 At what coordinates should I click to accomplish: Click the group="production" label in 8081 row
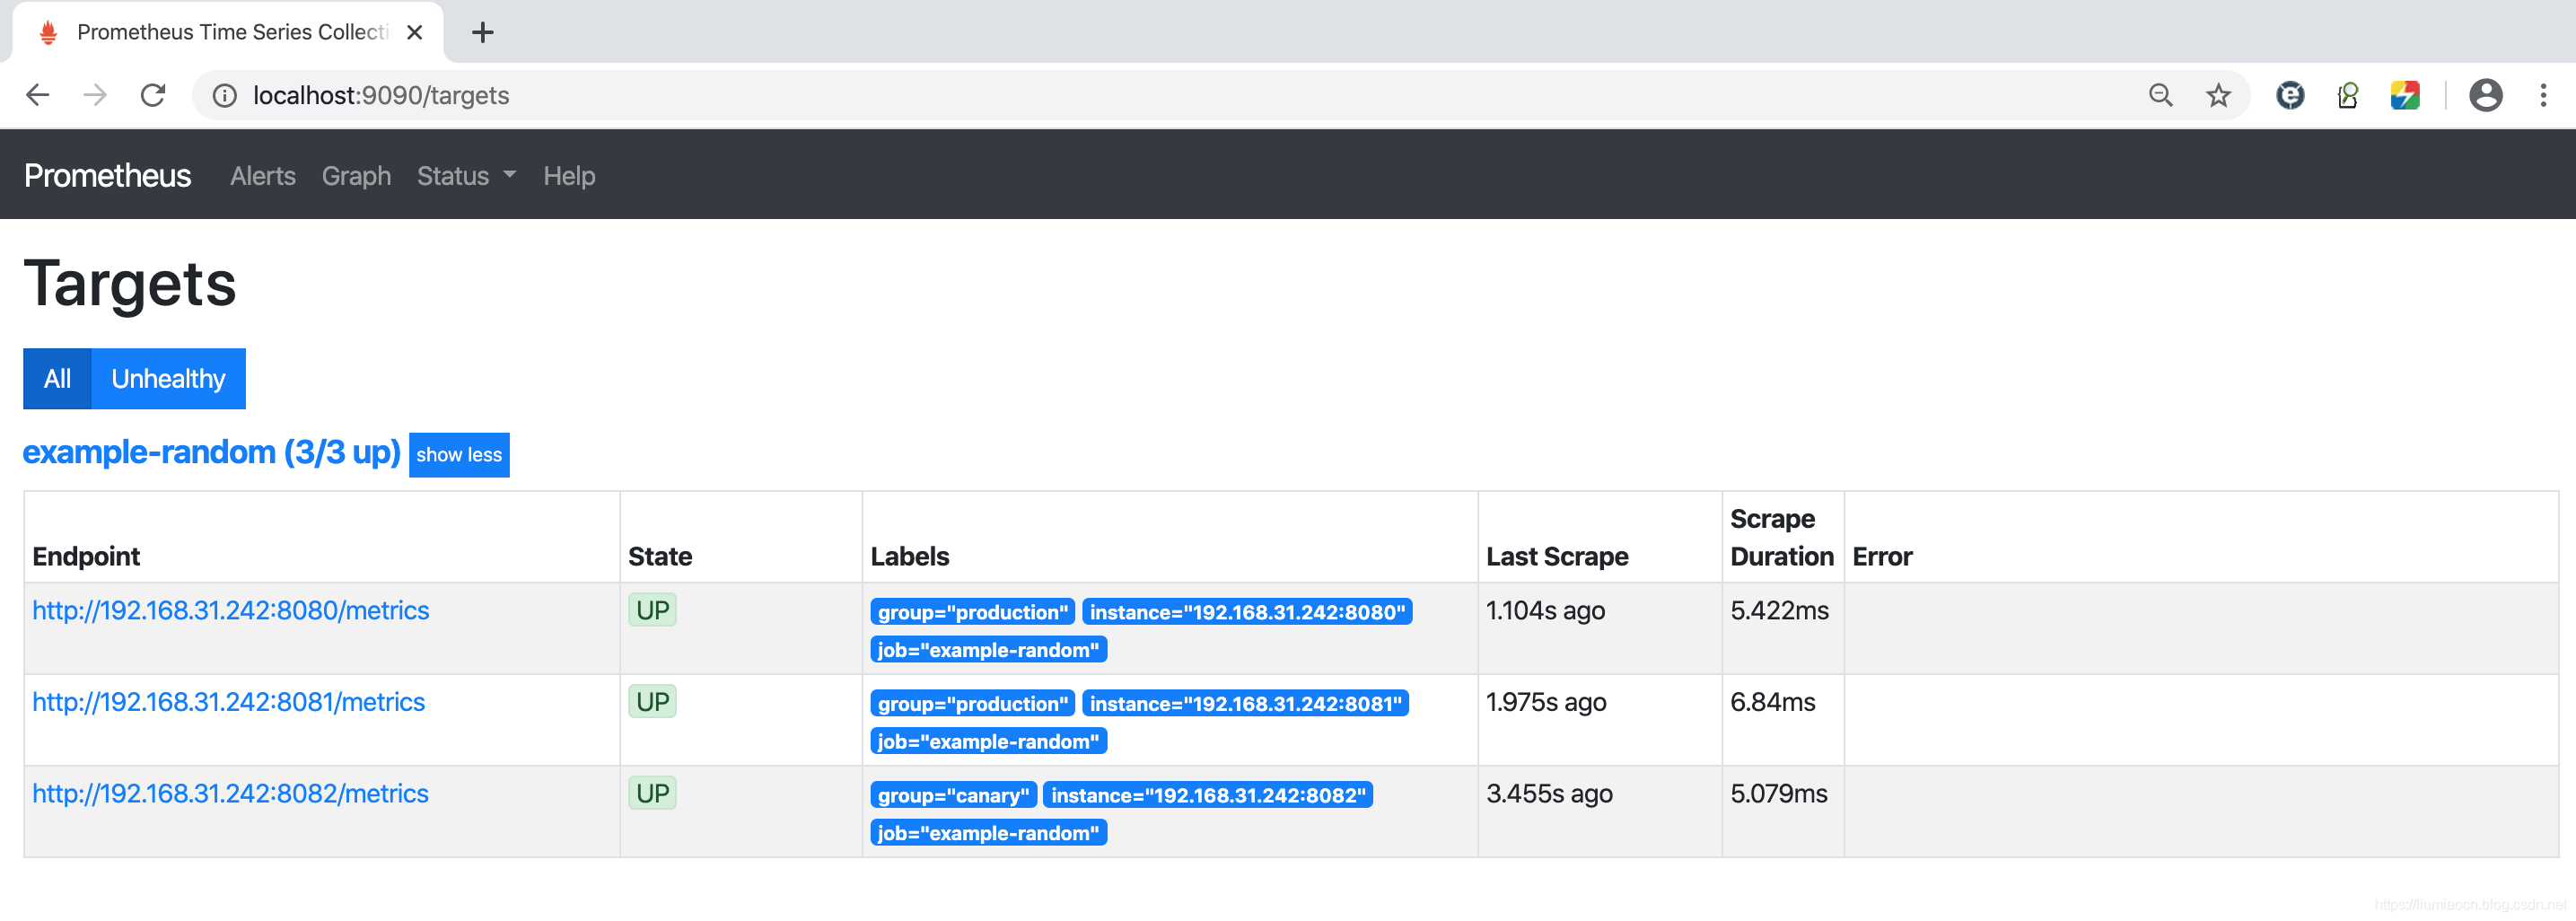(x=973, y=704)
